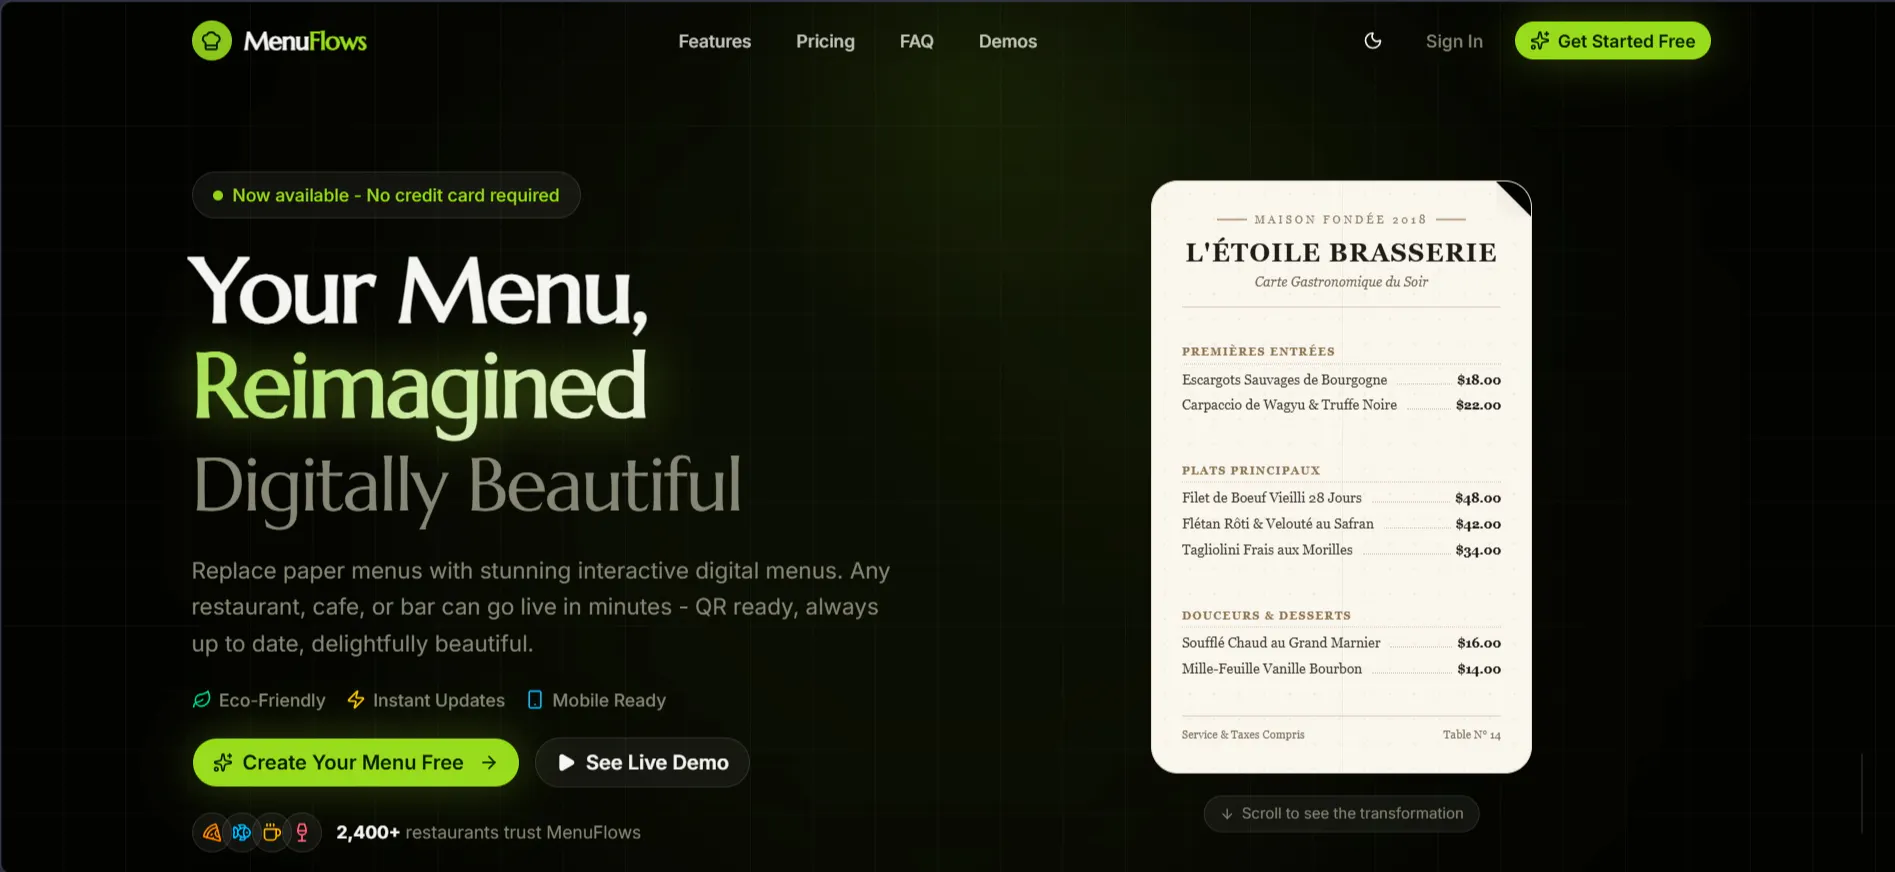Viewport: 1895px width, 872px height.
Task: Click the MenuFlows brand name
Action: tap(305, 41)
